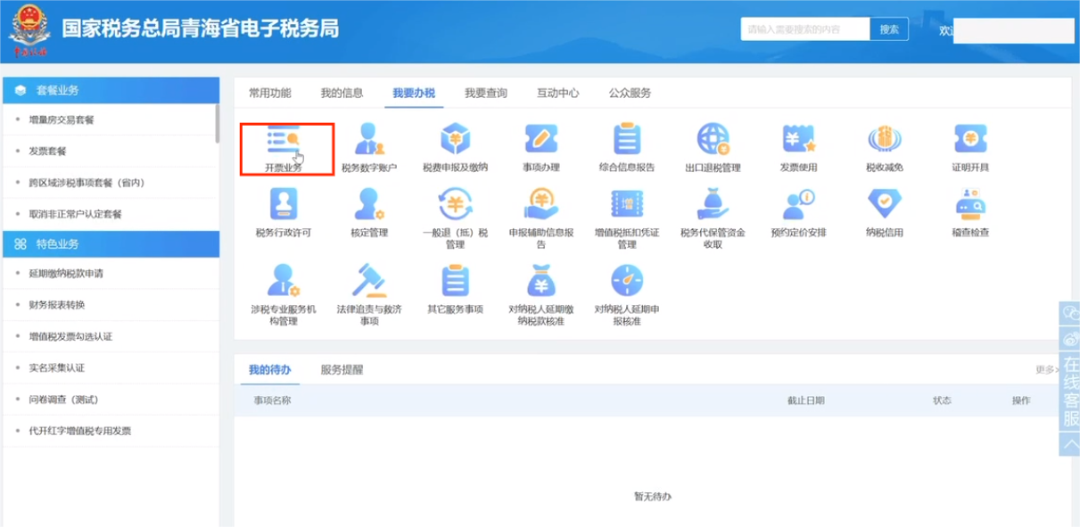Open 税收减免 icon
This screenshot has height=527, width=1080.
click(884, 139)
